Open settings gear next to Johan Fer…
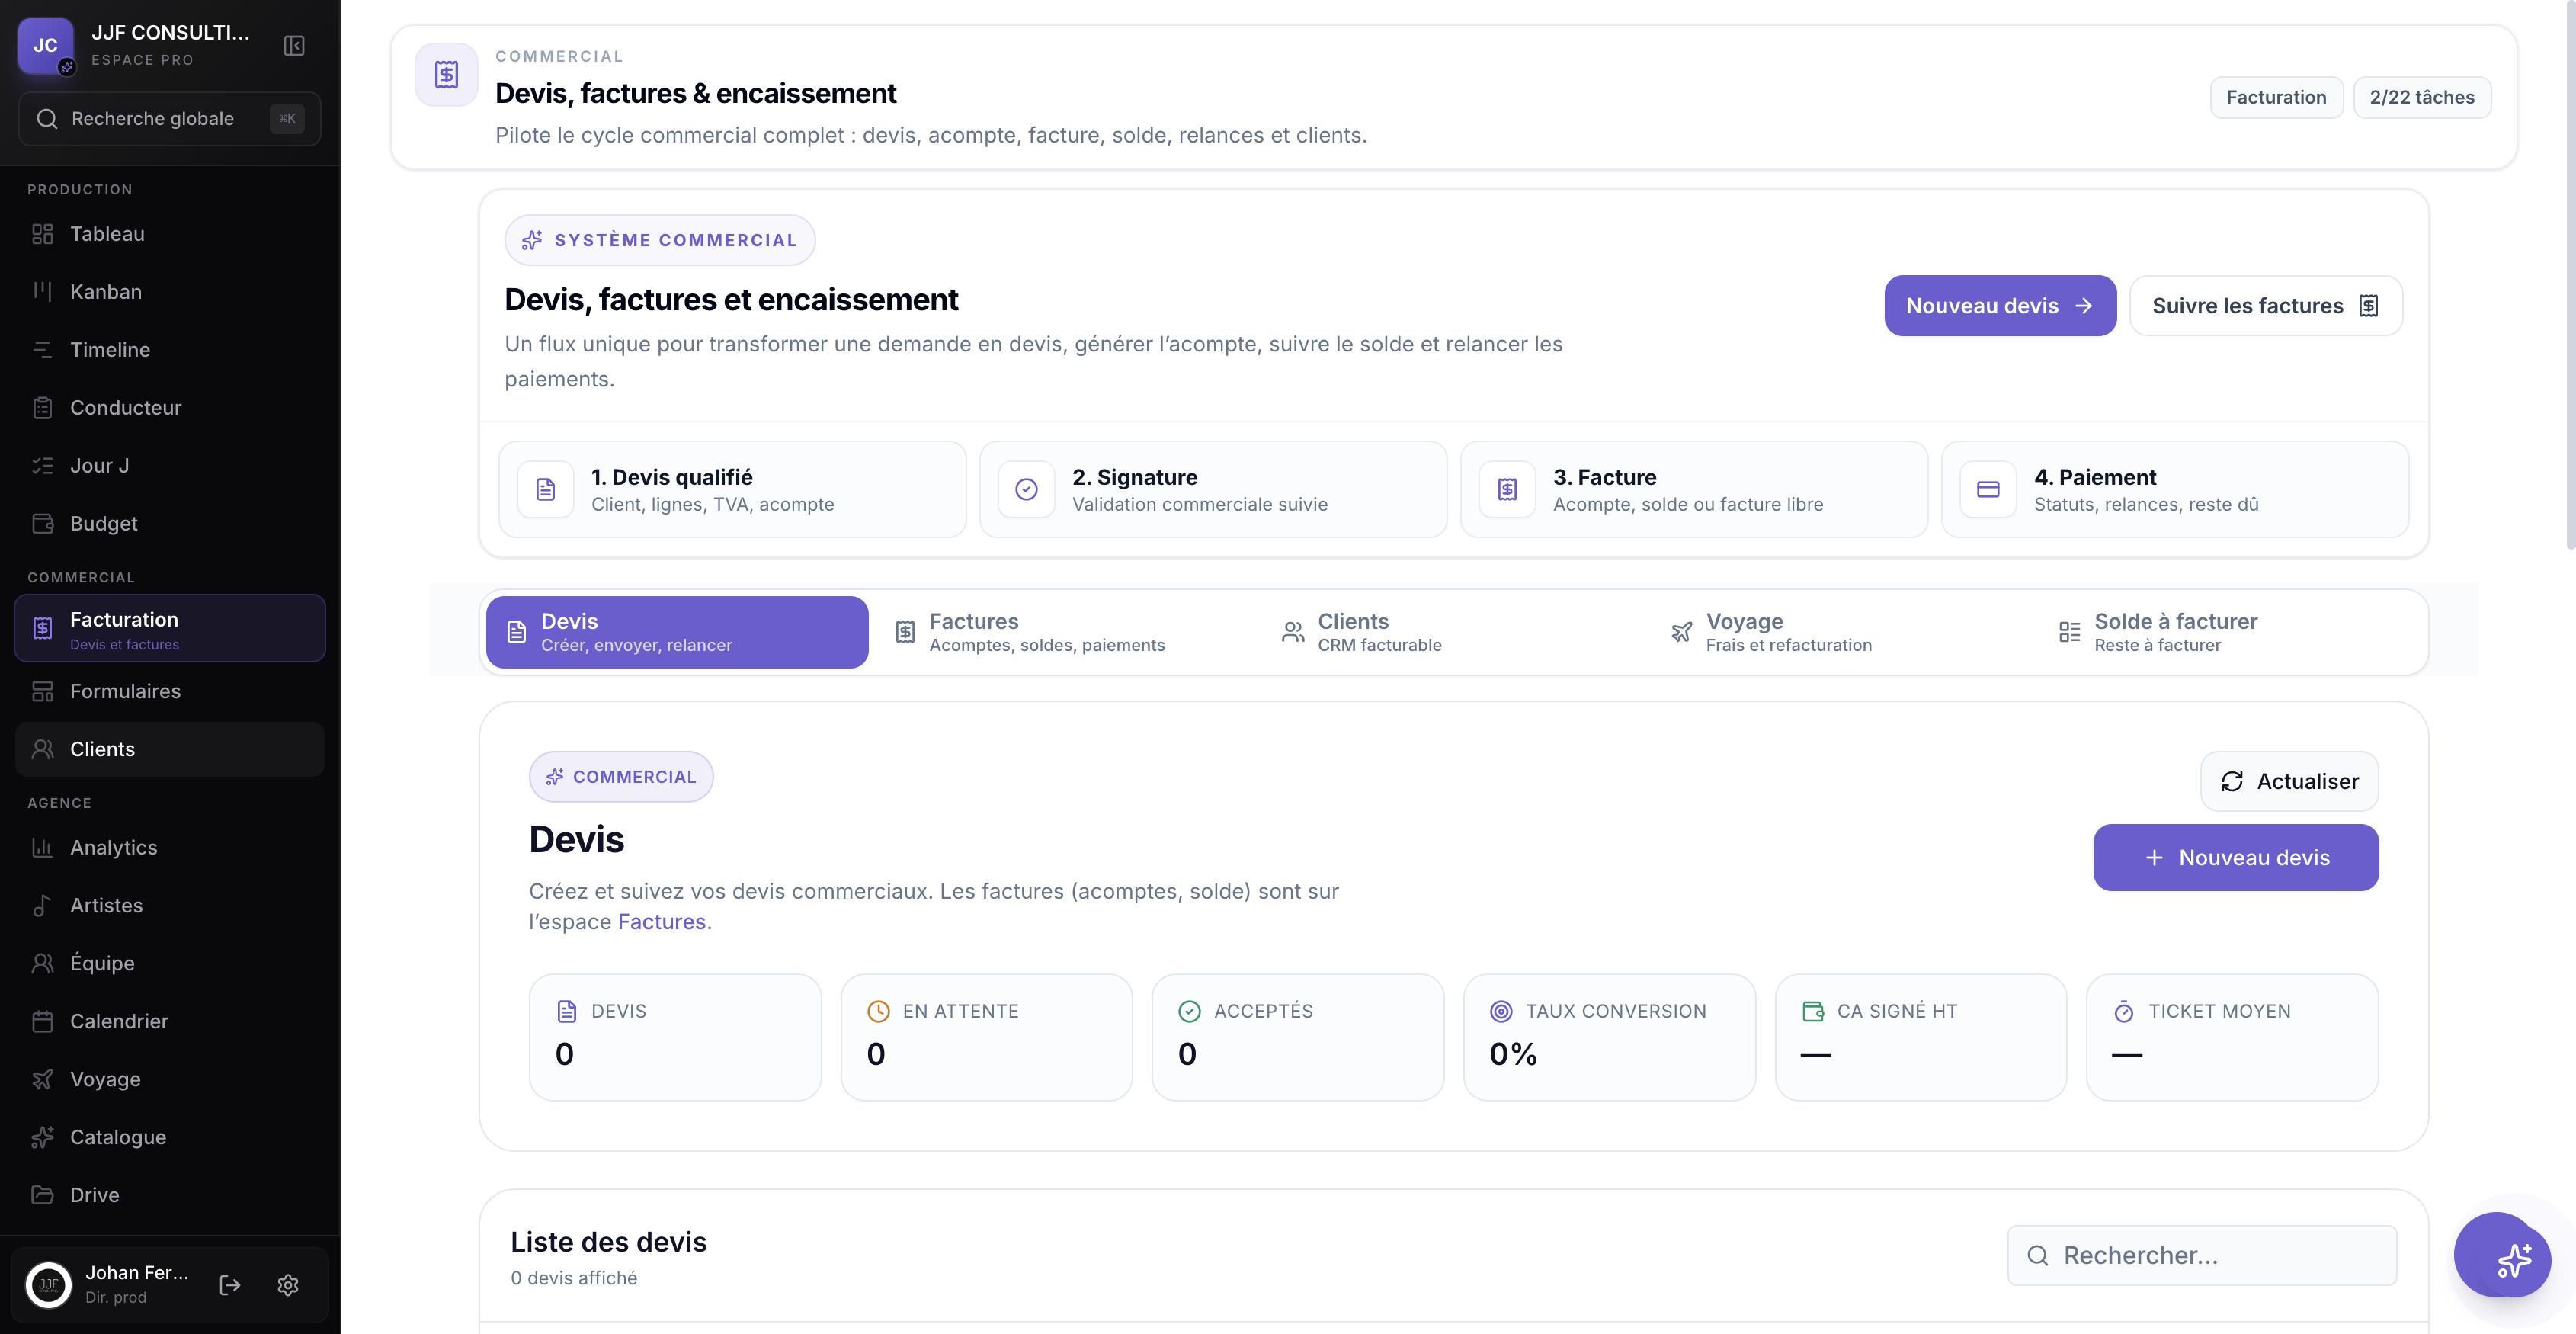Screen dimensions: 2576x1334 pos(288,1285)
